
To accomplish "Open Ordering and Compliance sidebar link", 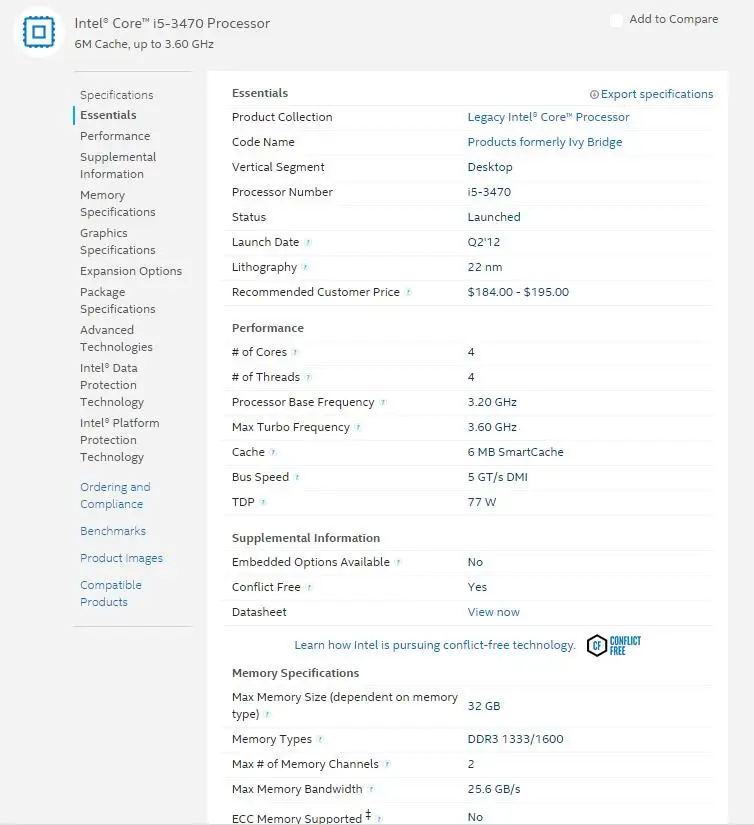I will pyautogui.click(x=115, y=495).
